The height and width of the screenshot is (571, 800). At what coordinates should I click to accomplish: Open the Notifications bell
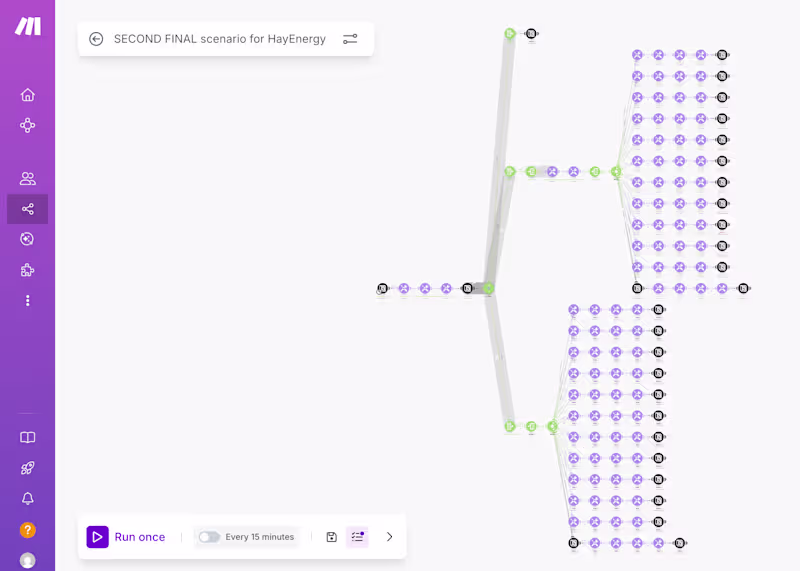(x=28, y=498)
